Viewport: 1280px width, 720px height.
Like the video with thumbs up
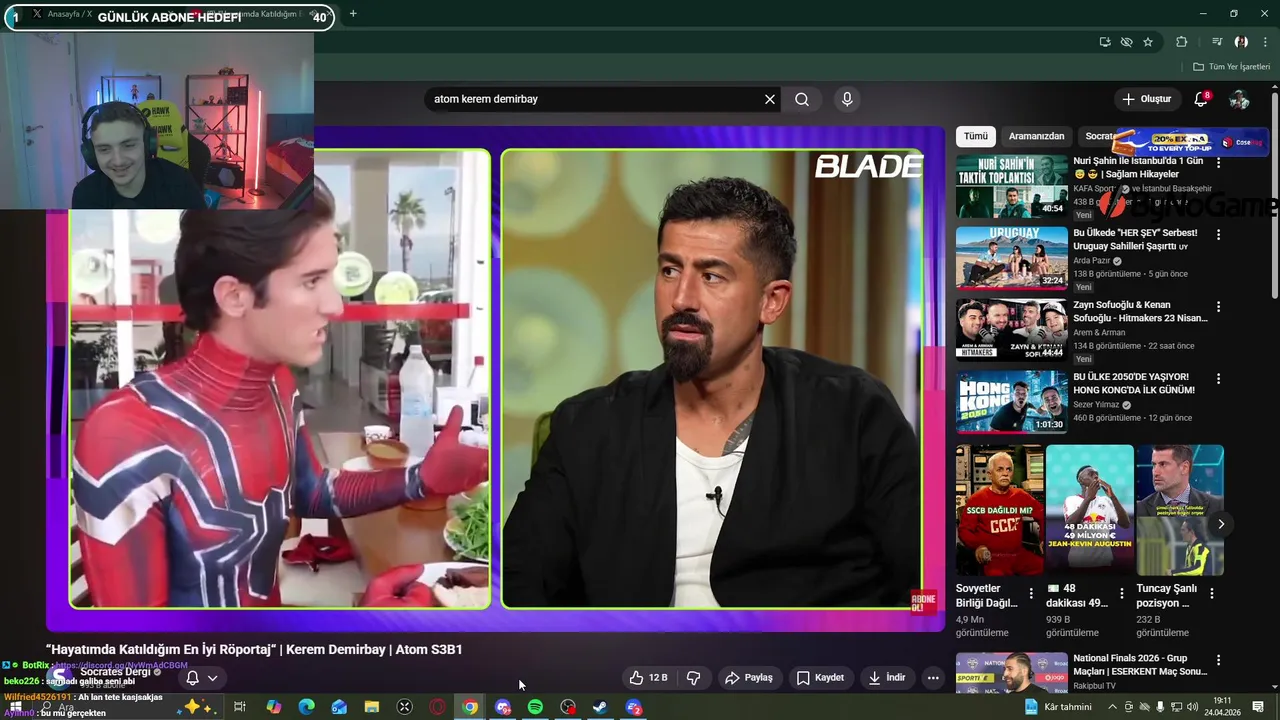click(648, 678)
